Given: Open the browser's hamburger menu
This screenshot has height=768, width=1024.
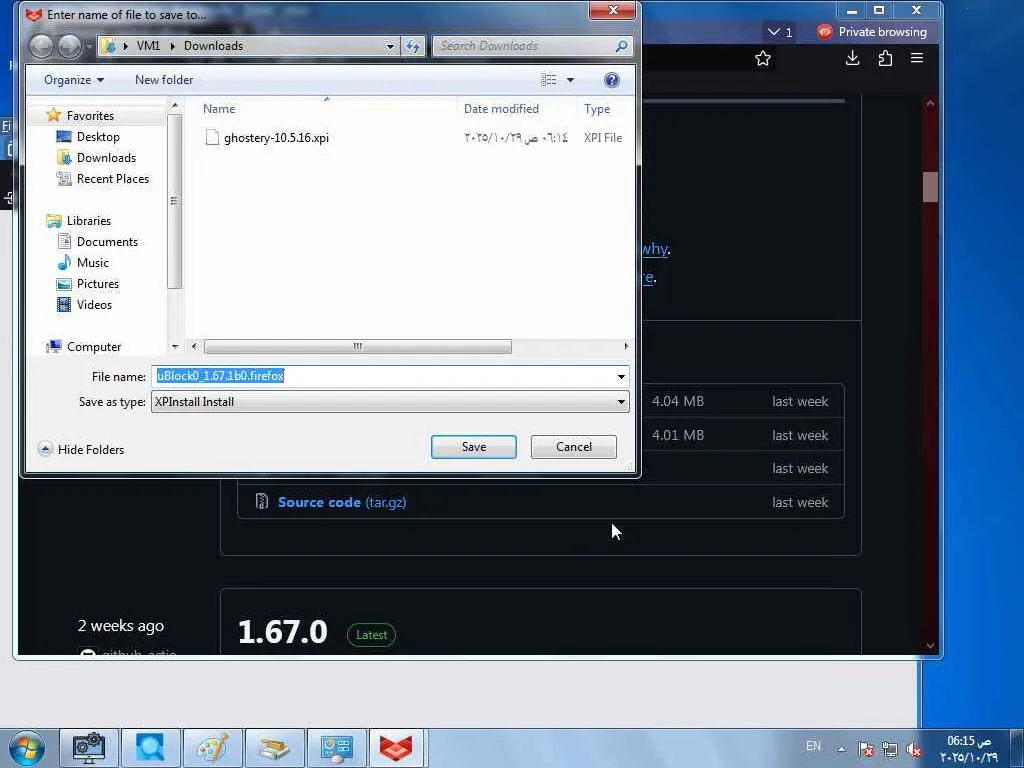Looking at the screenshot, I should (917, 58).
